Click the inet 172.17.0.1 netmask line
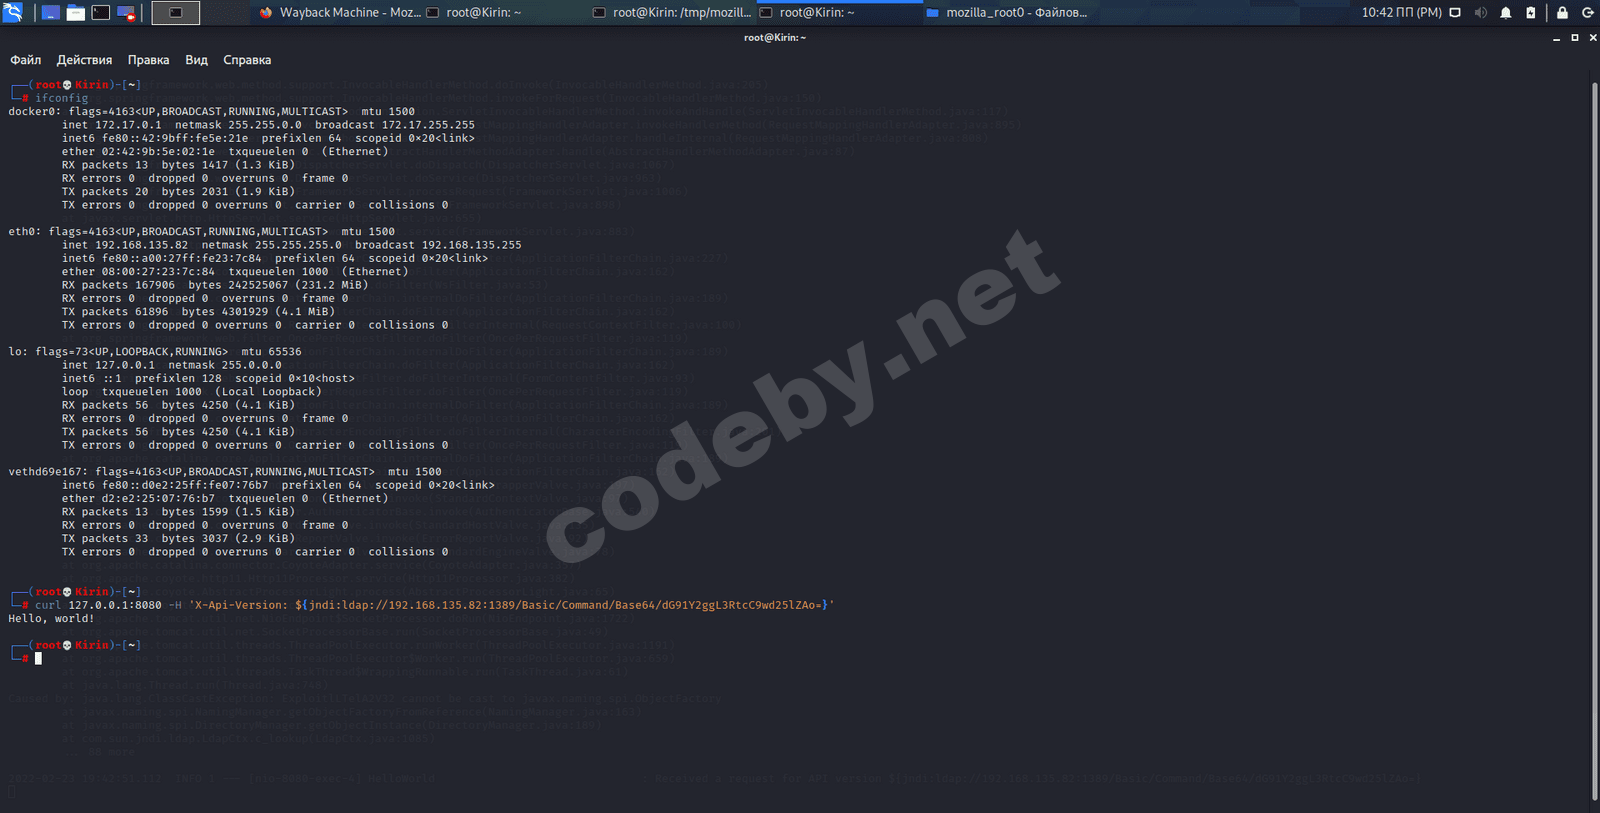Screen dimensions: 1600x813 pos(268,125)
